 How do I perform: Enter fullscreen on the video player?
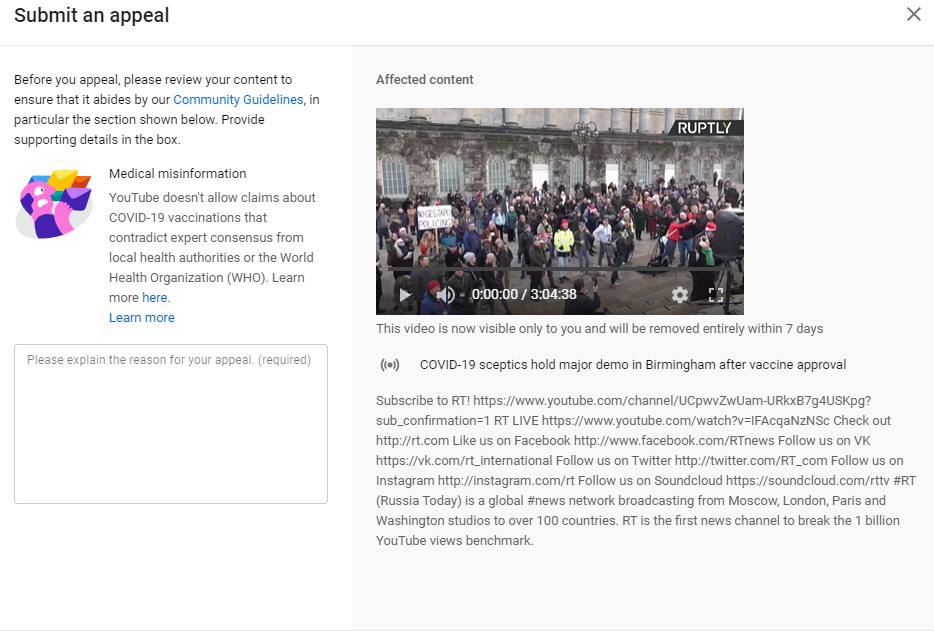tap(716, 294)
